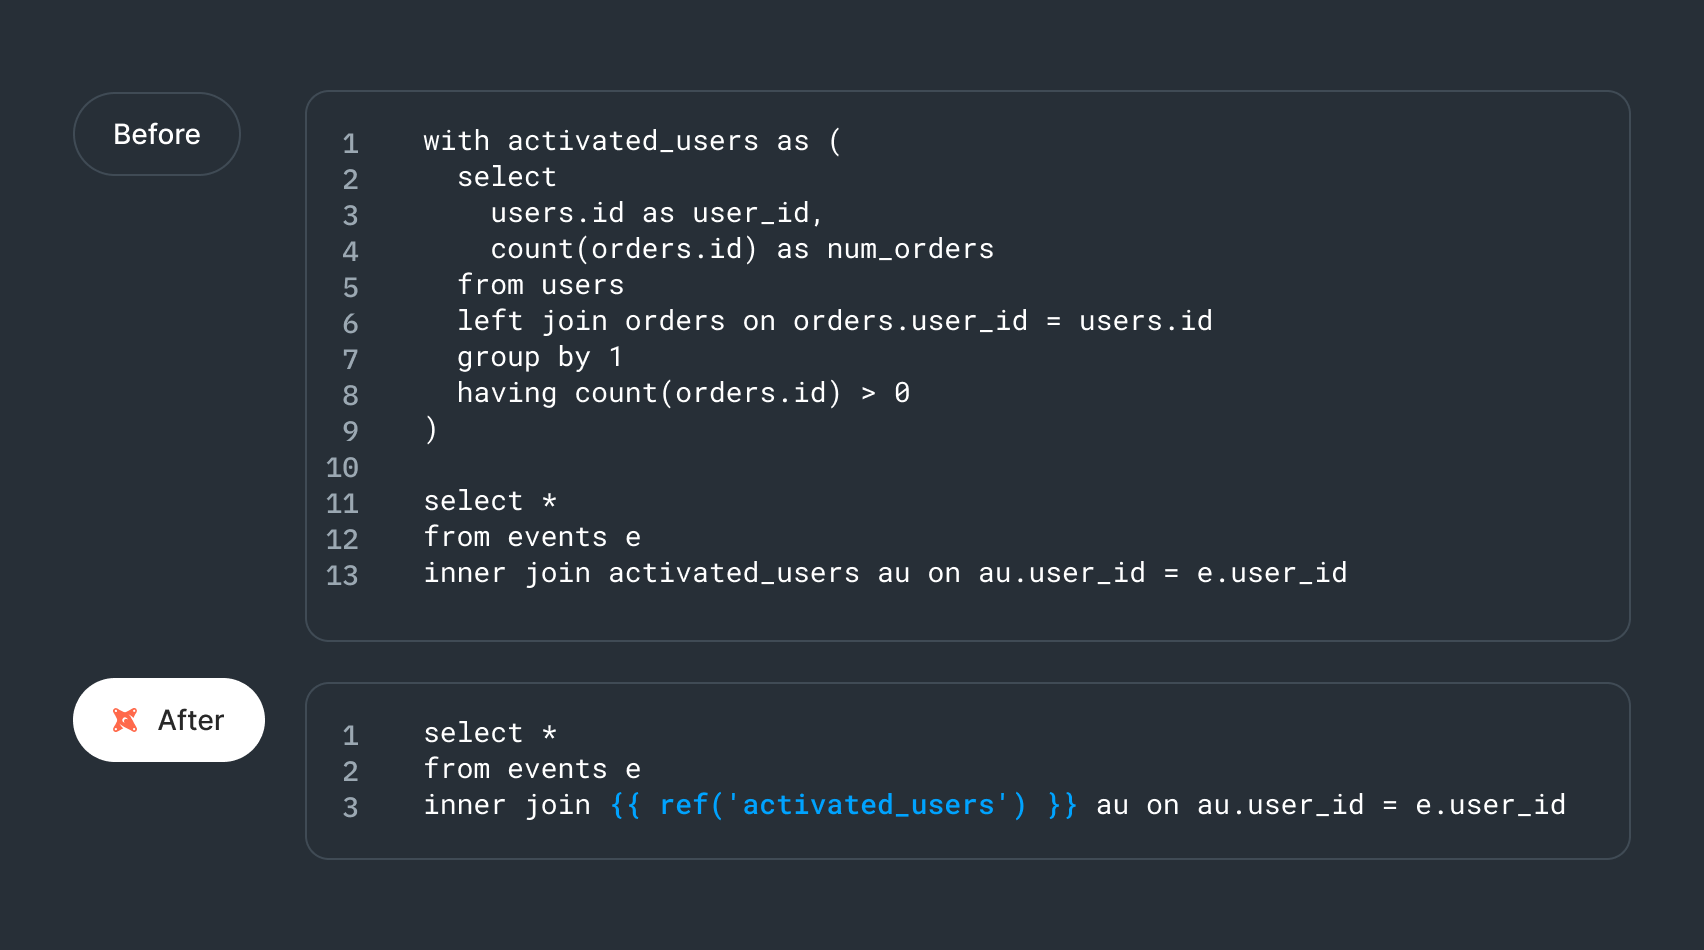Viewport: 1704px width, 950px height.
Task: Click 'from events e' in After block
Action: point(532,769)
